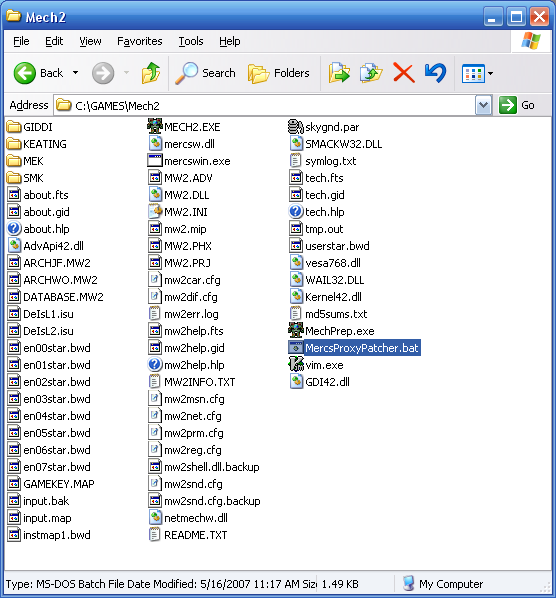This screenshot has height=598, width=556.
Task: Expand the Address bar dropdown arrow
Action: pos(483,105)
